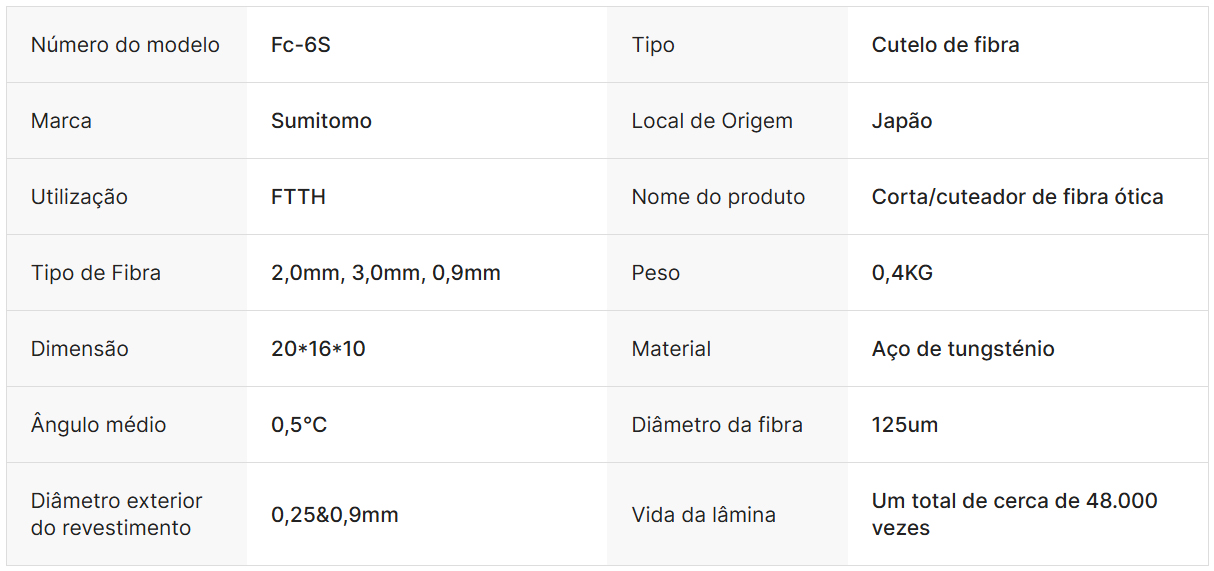Select the 'Fc-6S' model value

(301, 45)
